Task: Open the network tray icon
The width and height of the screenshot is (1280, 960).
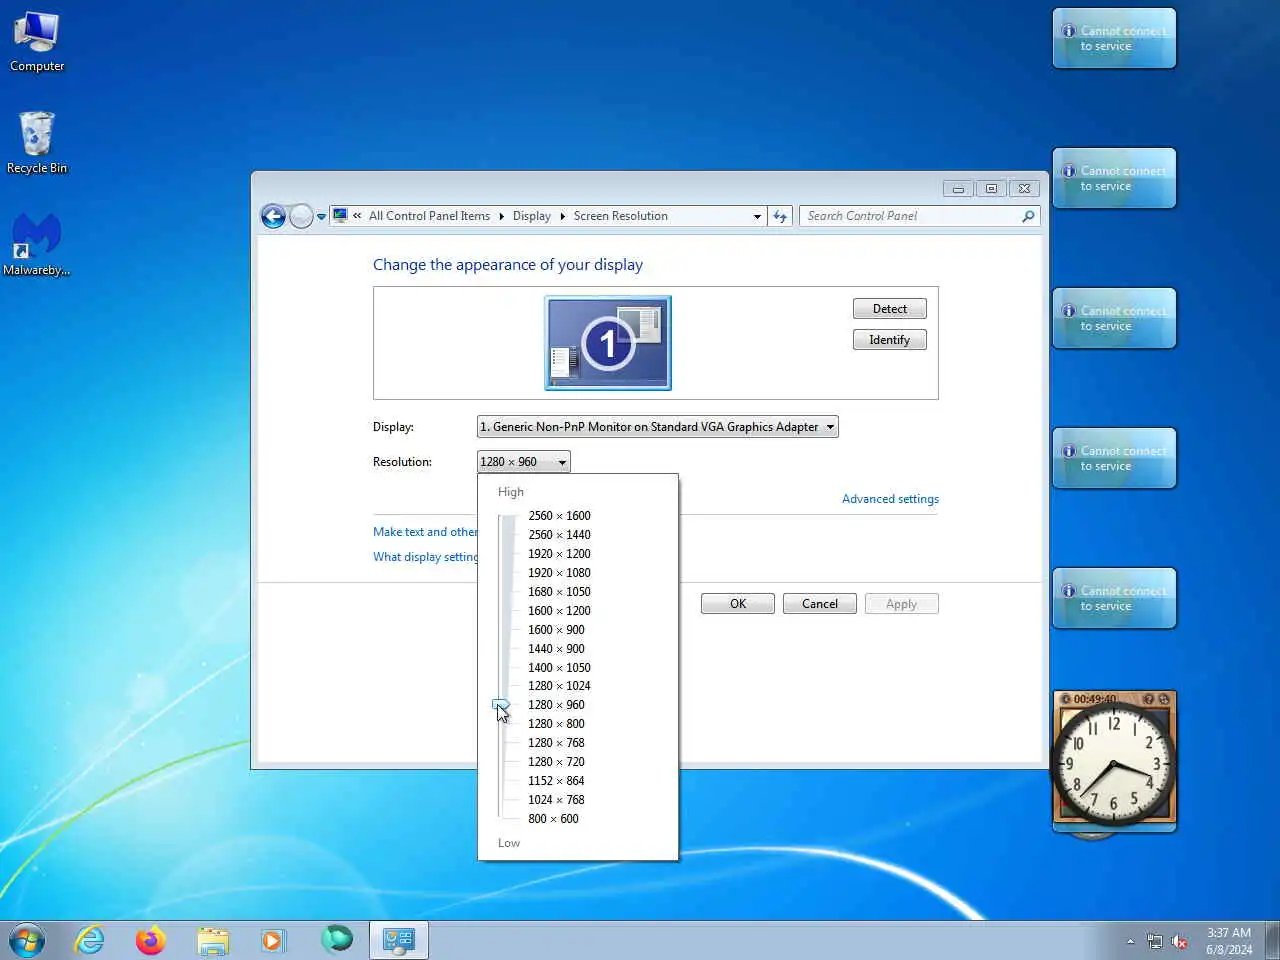Action: point(1155,941)
